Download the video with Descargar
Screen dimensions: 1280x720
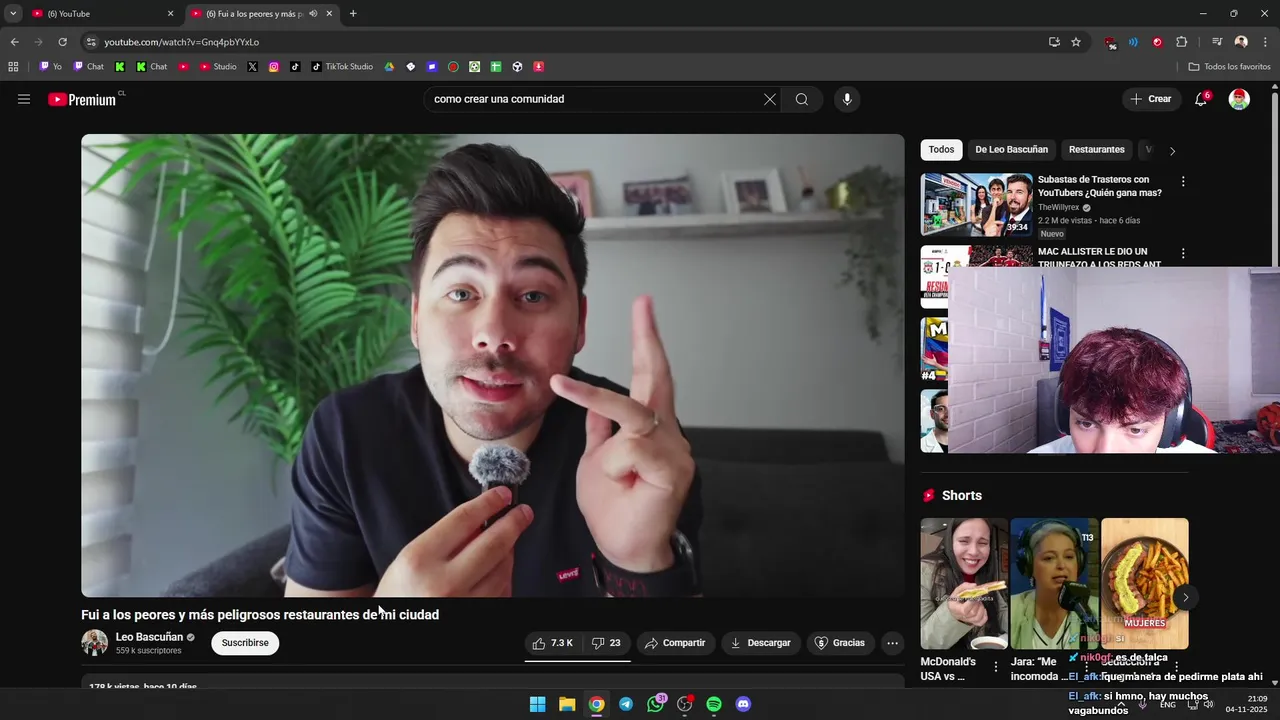pos(761,643)
